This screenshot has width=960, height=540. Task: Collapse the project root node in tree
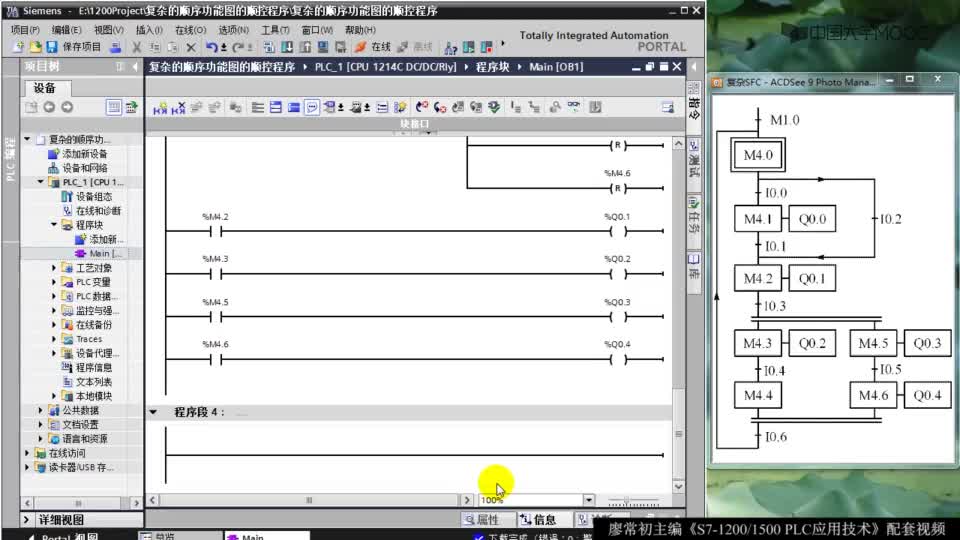[28, 140]
